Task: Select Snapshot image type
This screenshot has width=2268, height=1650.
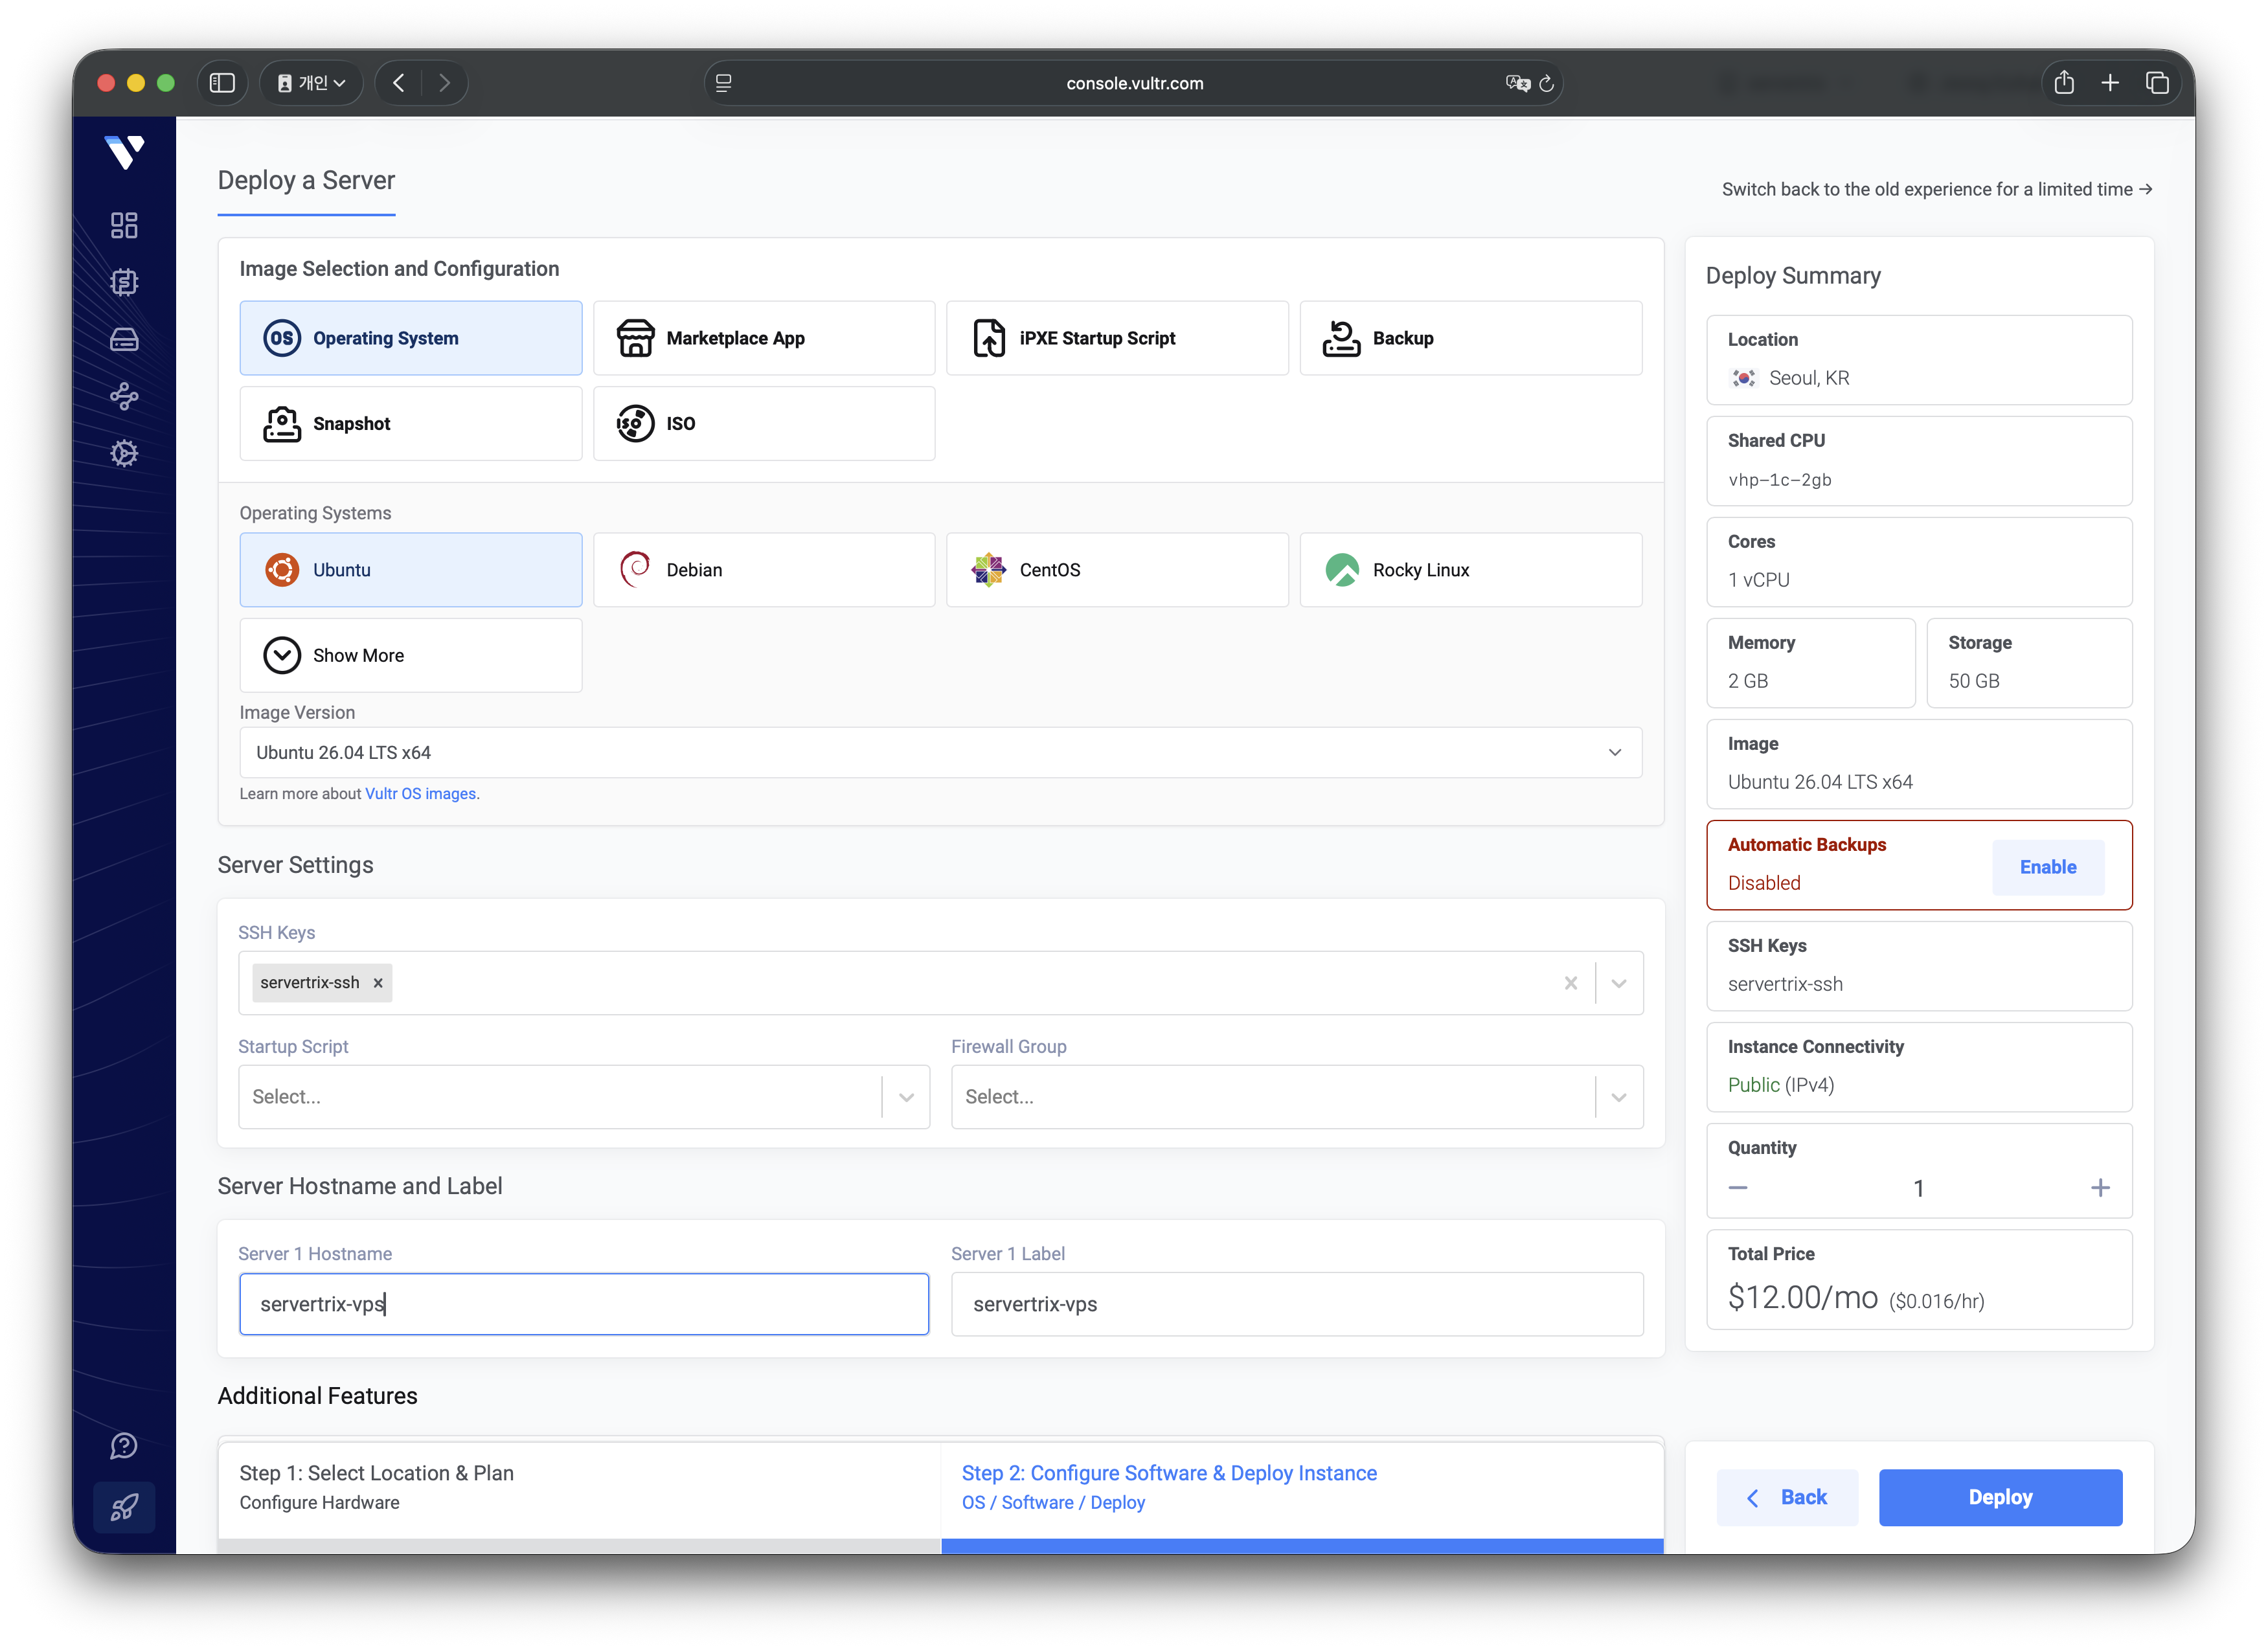Action: pos(411,423)
